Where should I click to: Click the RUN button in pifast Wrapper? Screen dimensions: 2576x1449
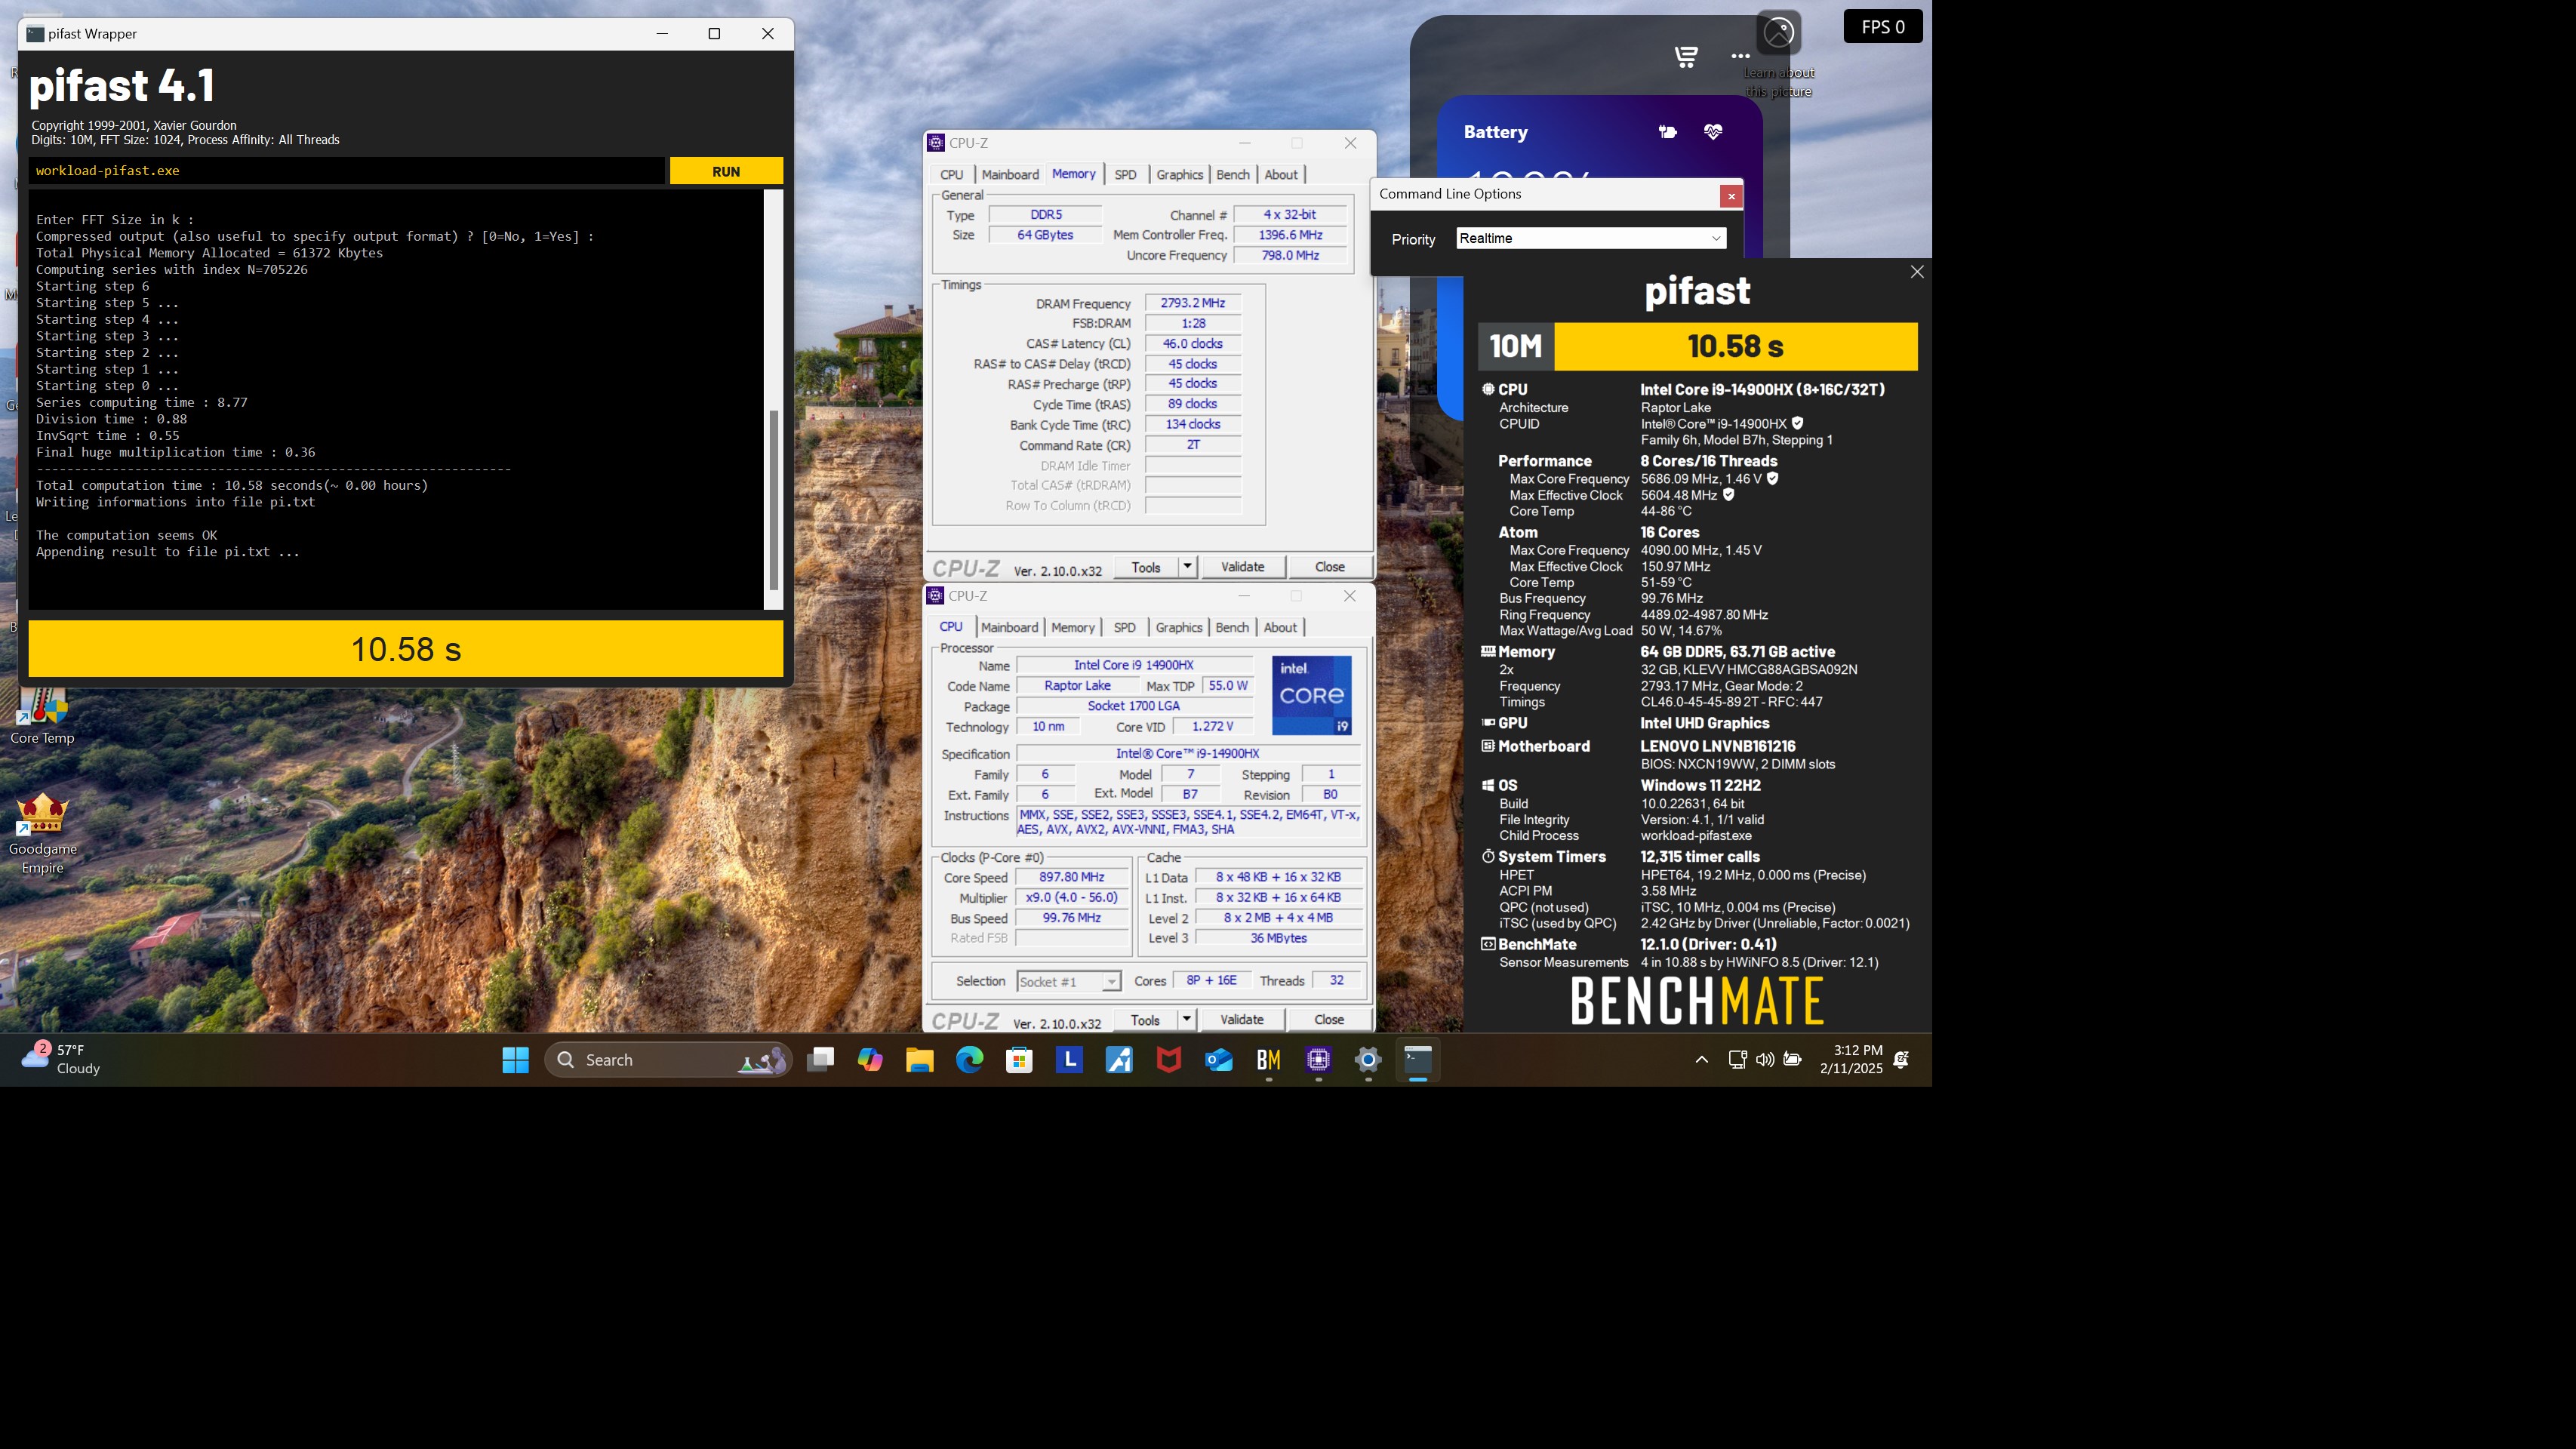click(726, 171)
